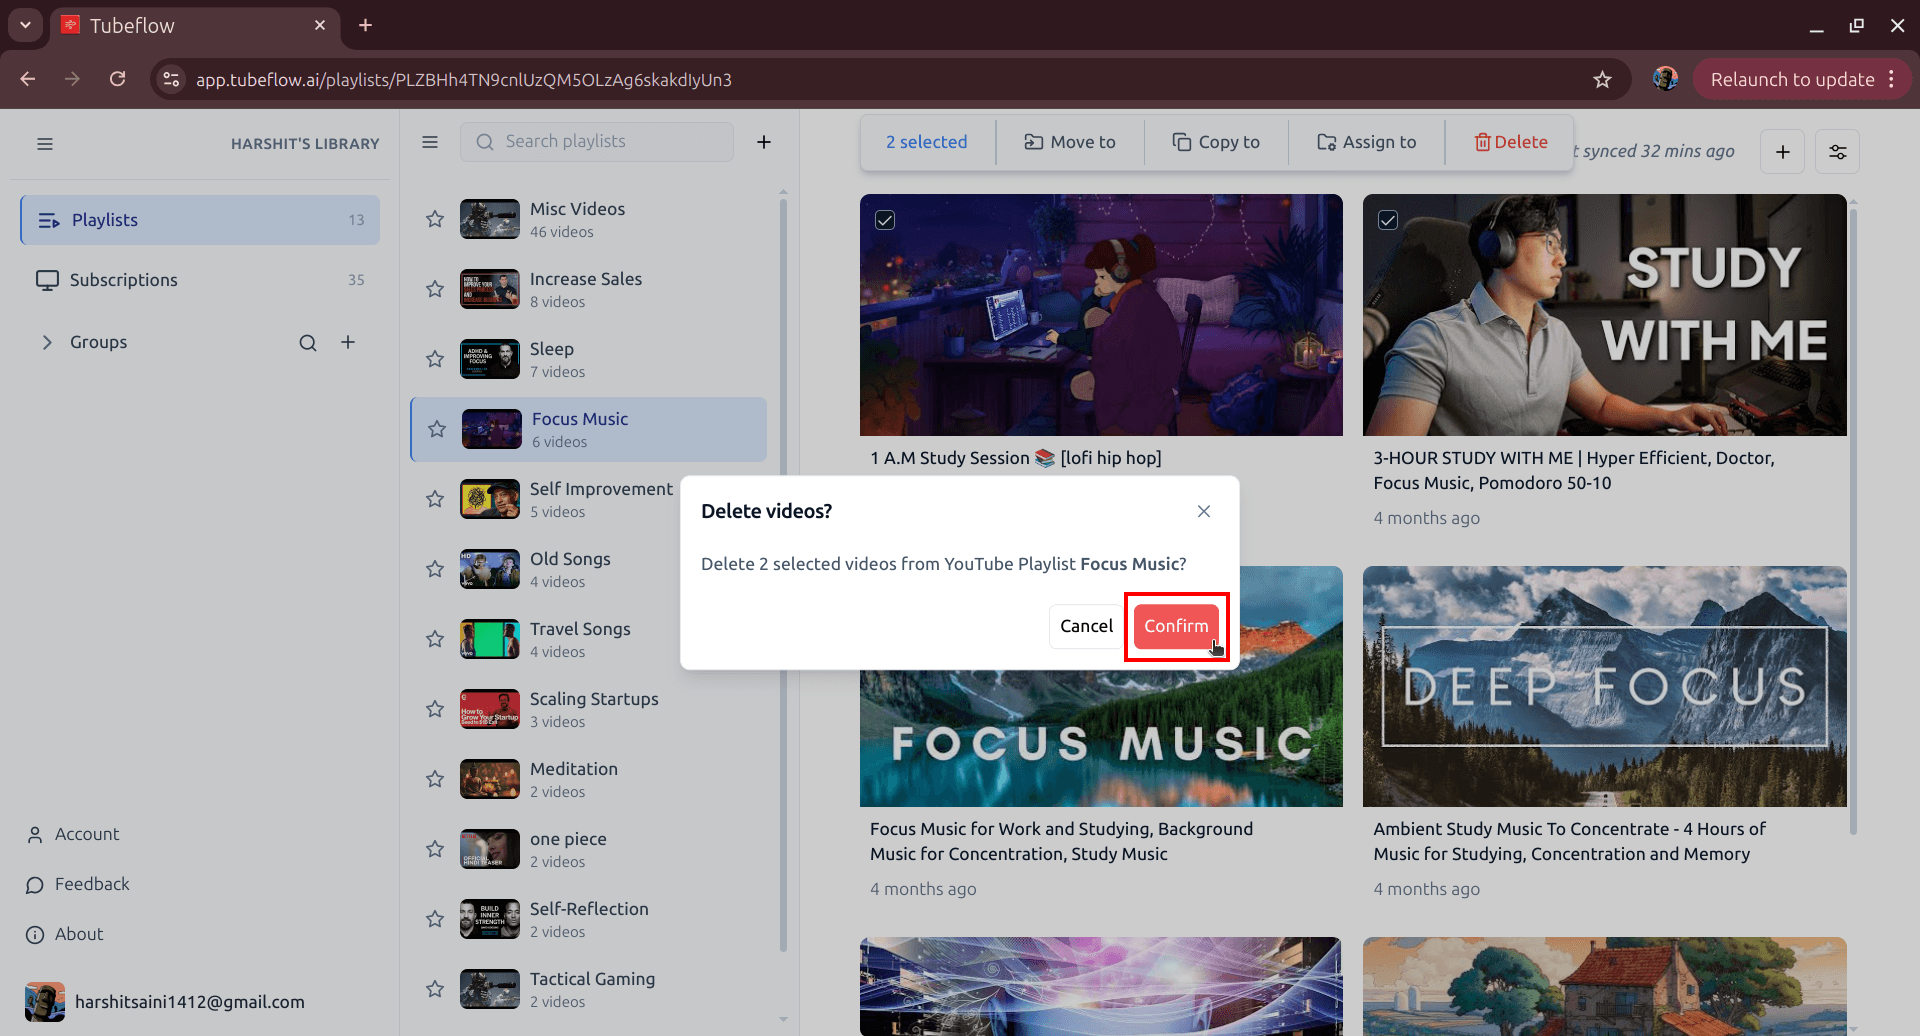Expand the Groups section
The height and width of the screenshot is (1036, 1920).
point(47,341)
